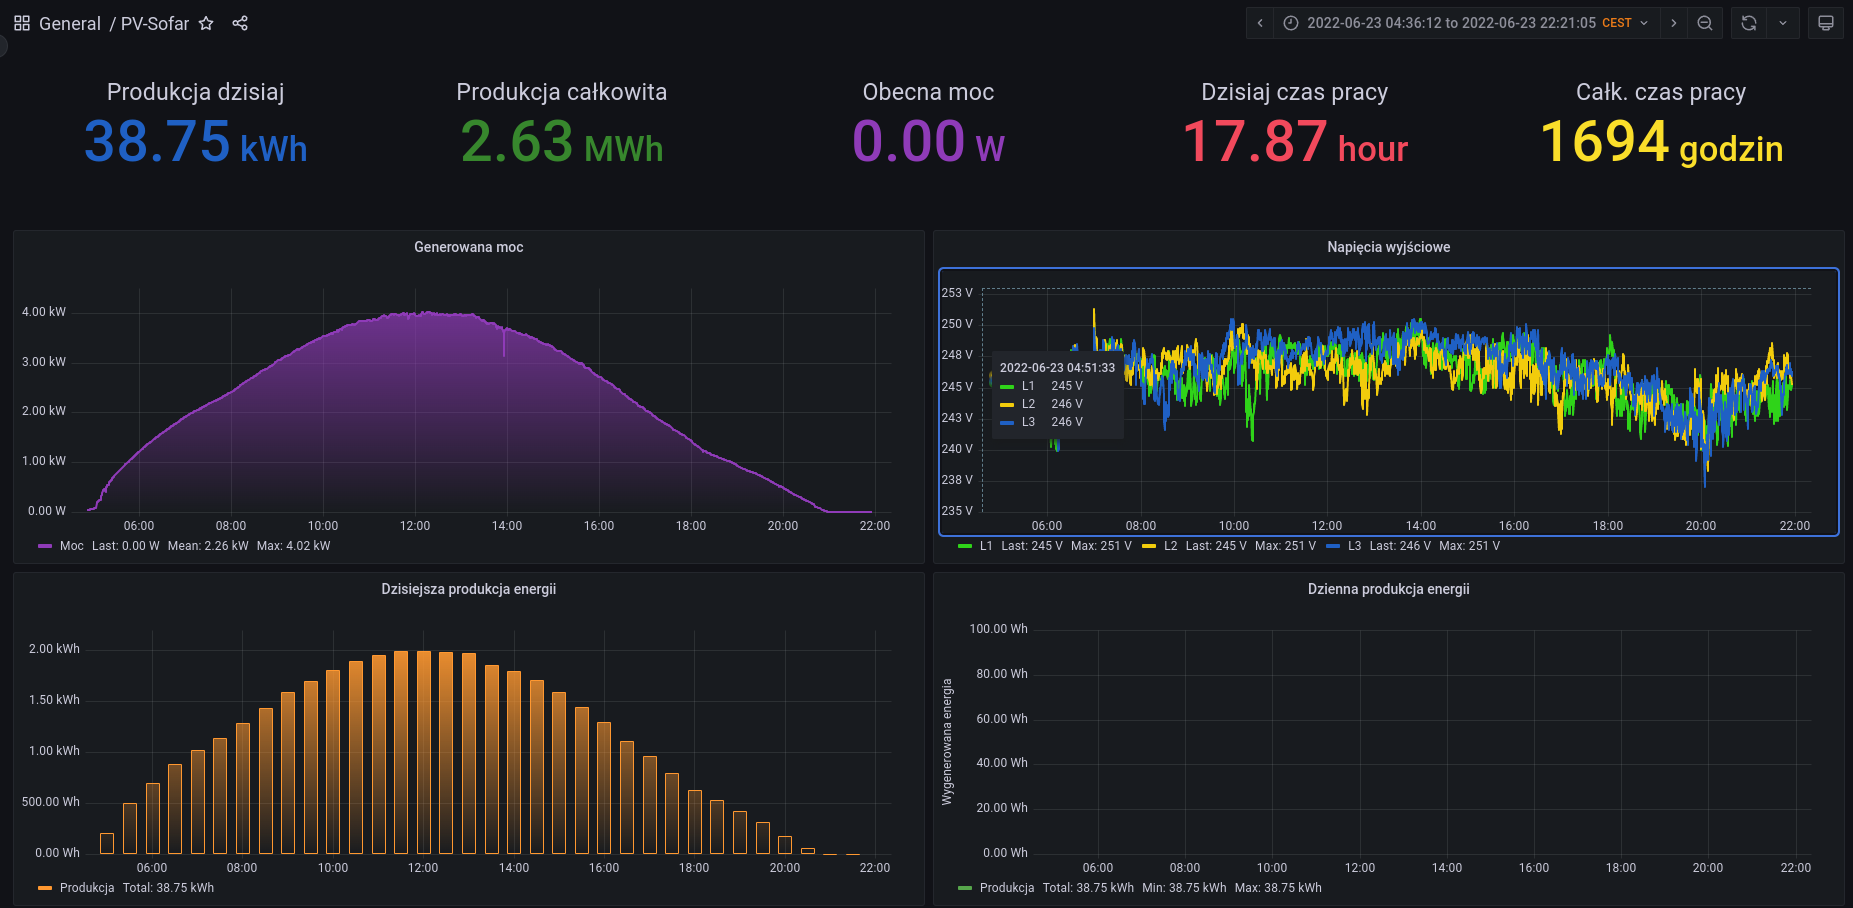Click the 0.00 W value
Viewport: 1853px width, 908px height.
[929, 141]
